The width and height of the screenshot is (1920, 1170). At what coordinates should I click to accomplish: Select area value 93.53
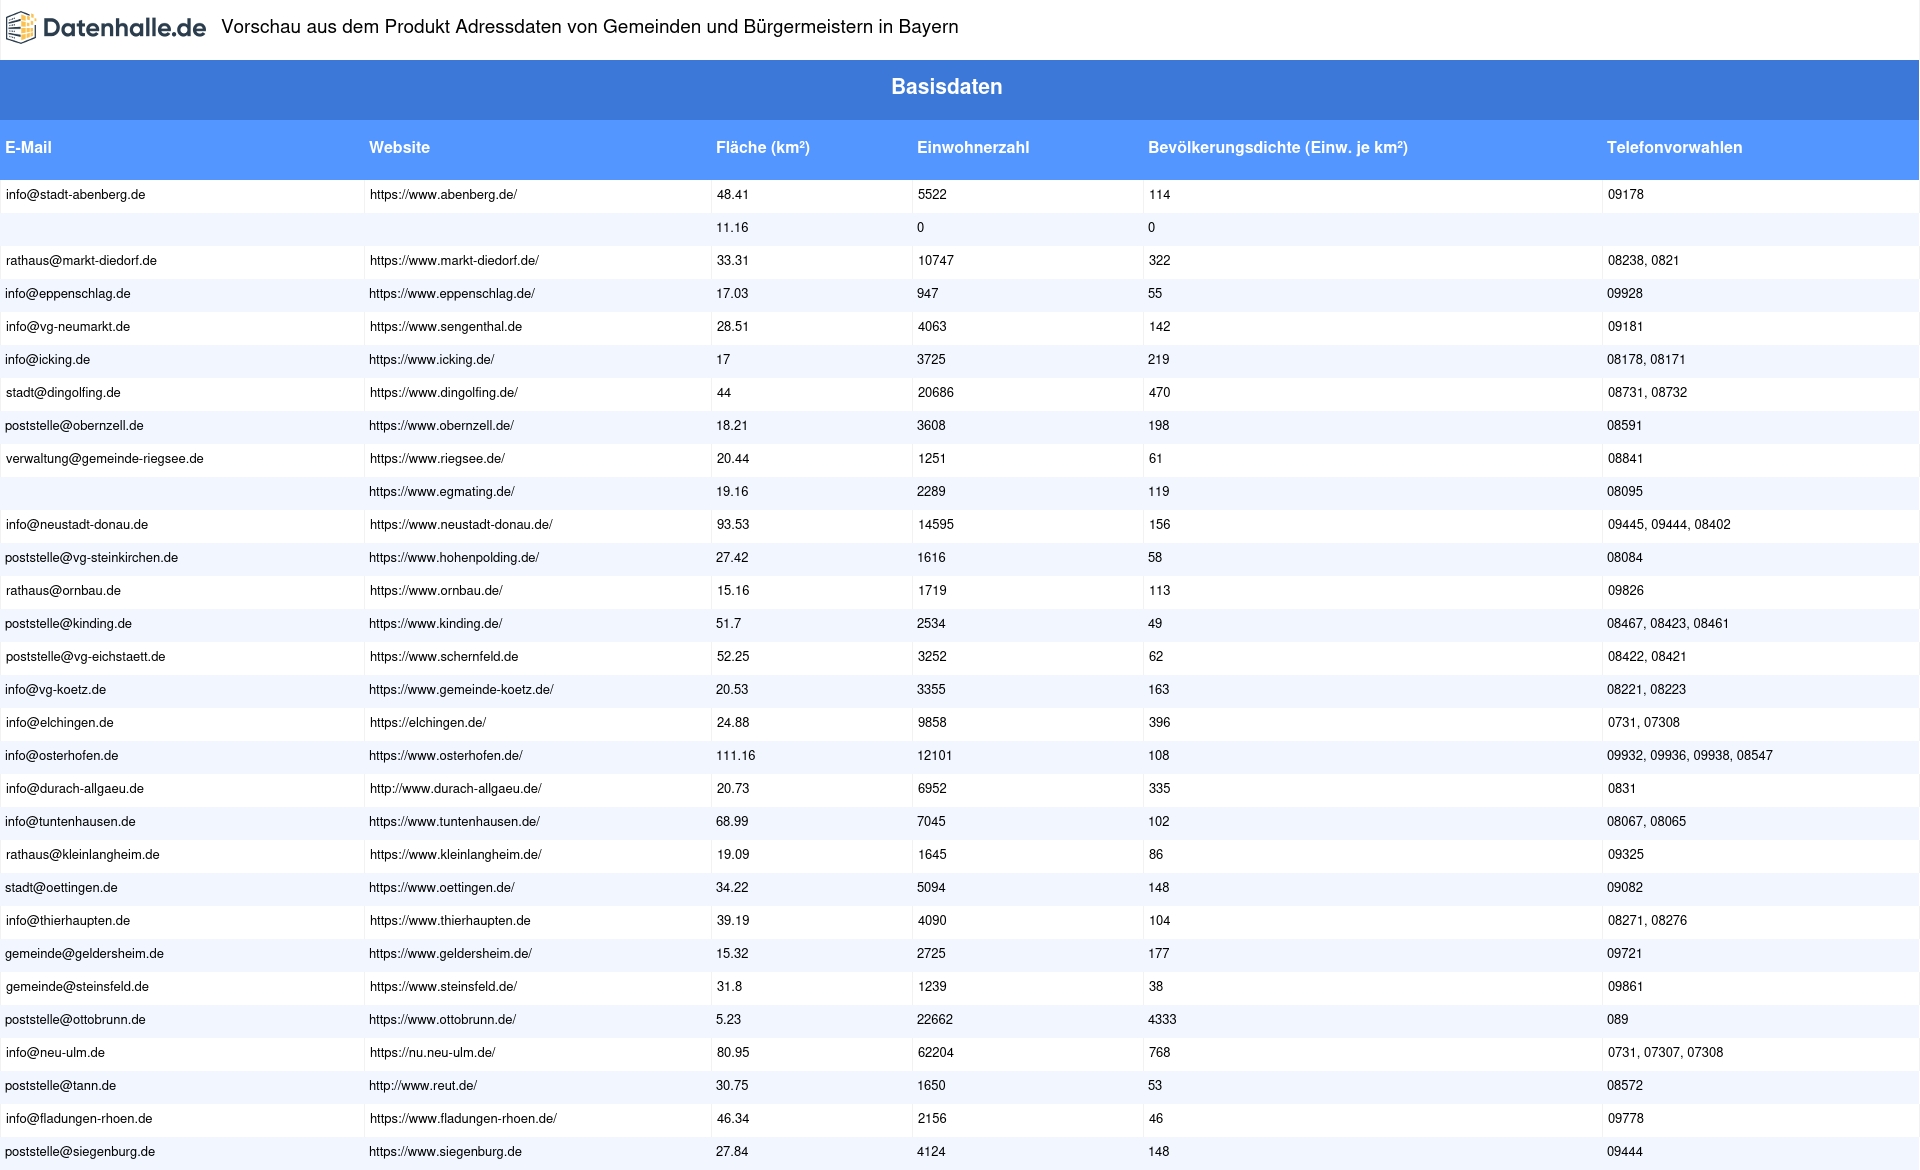pyautogui.click(x=733, y=525)
